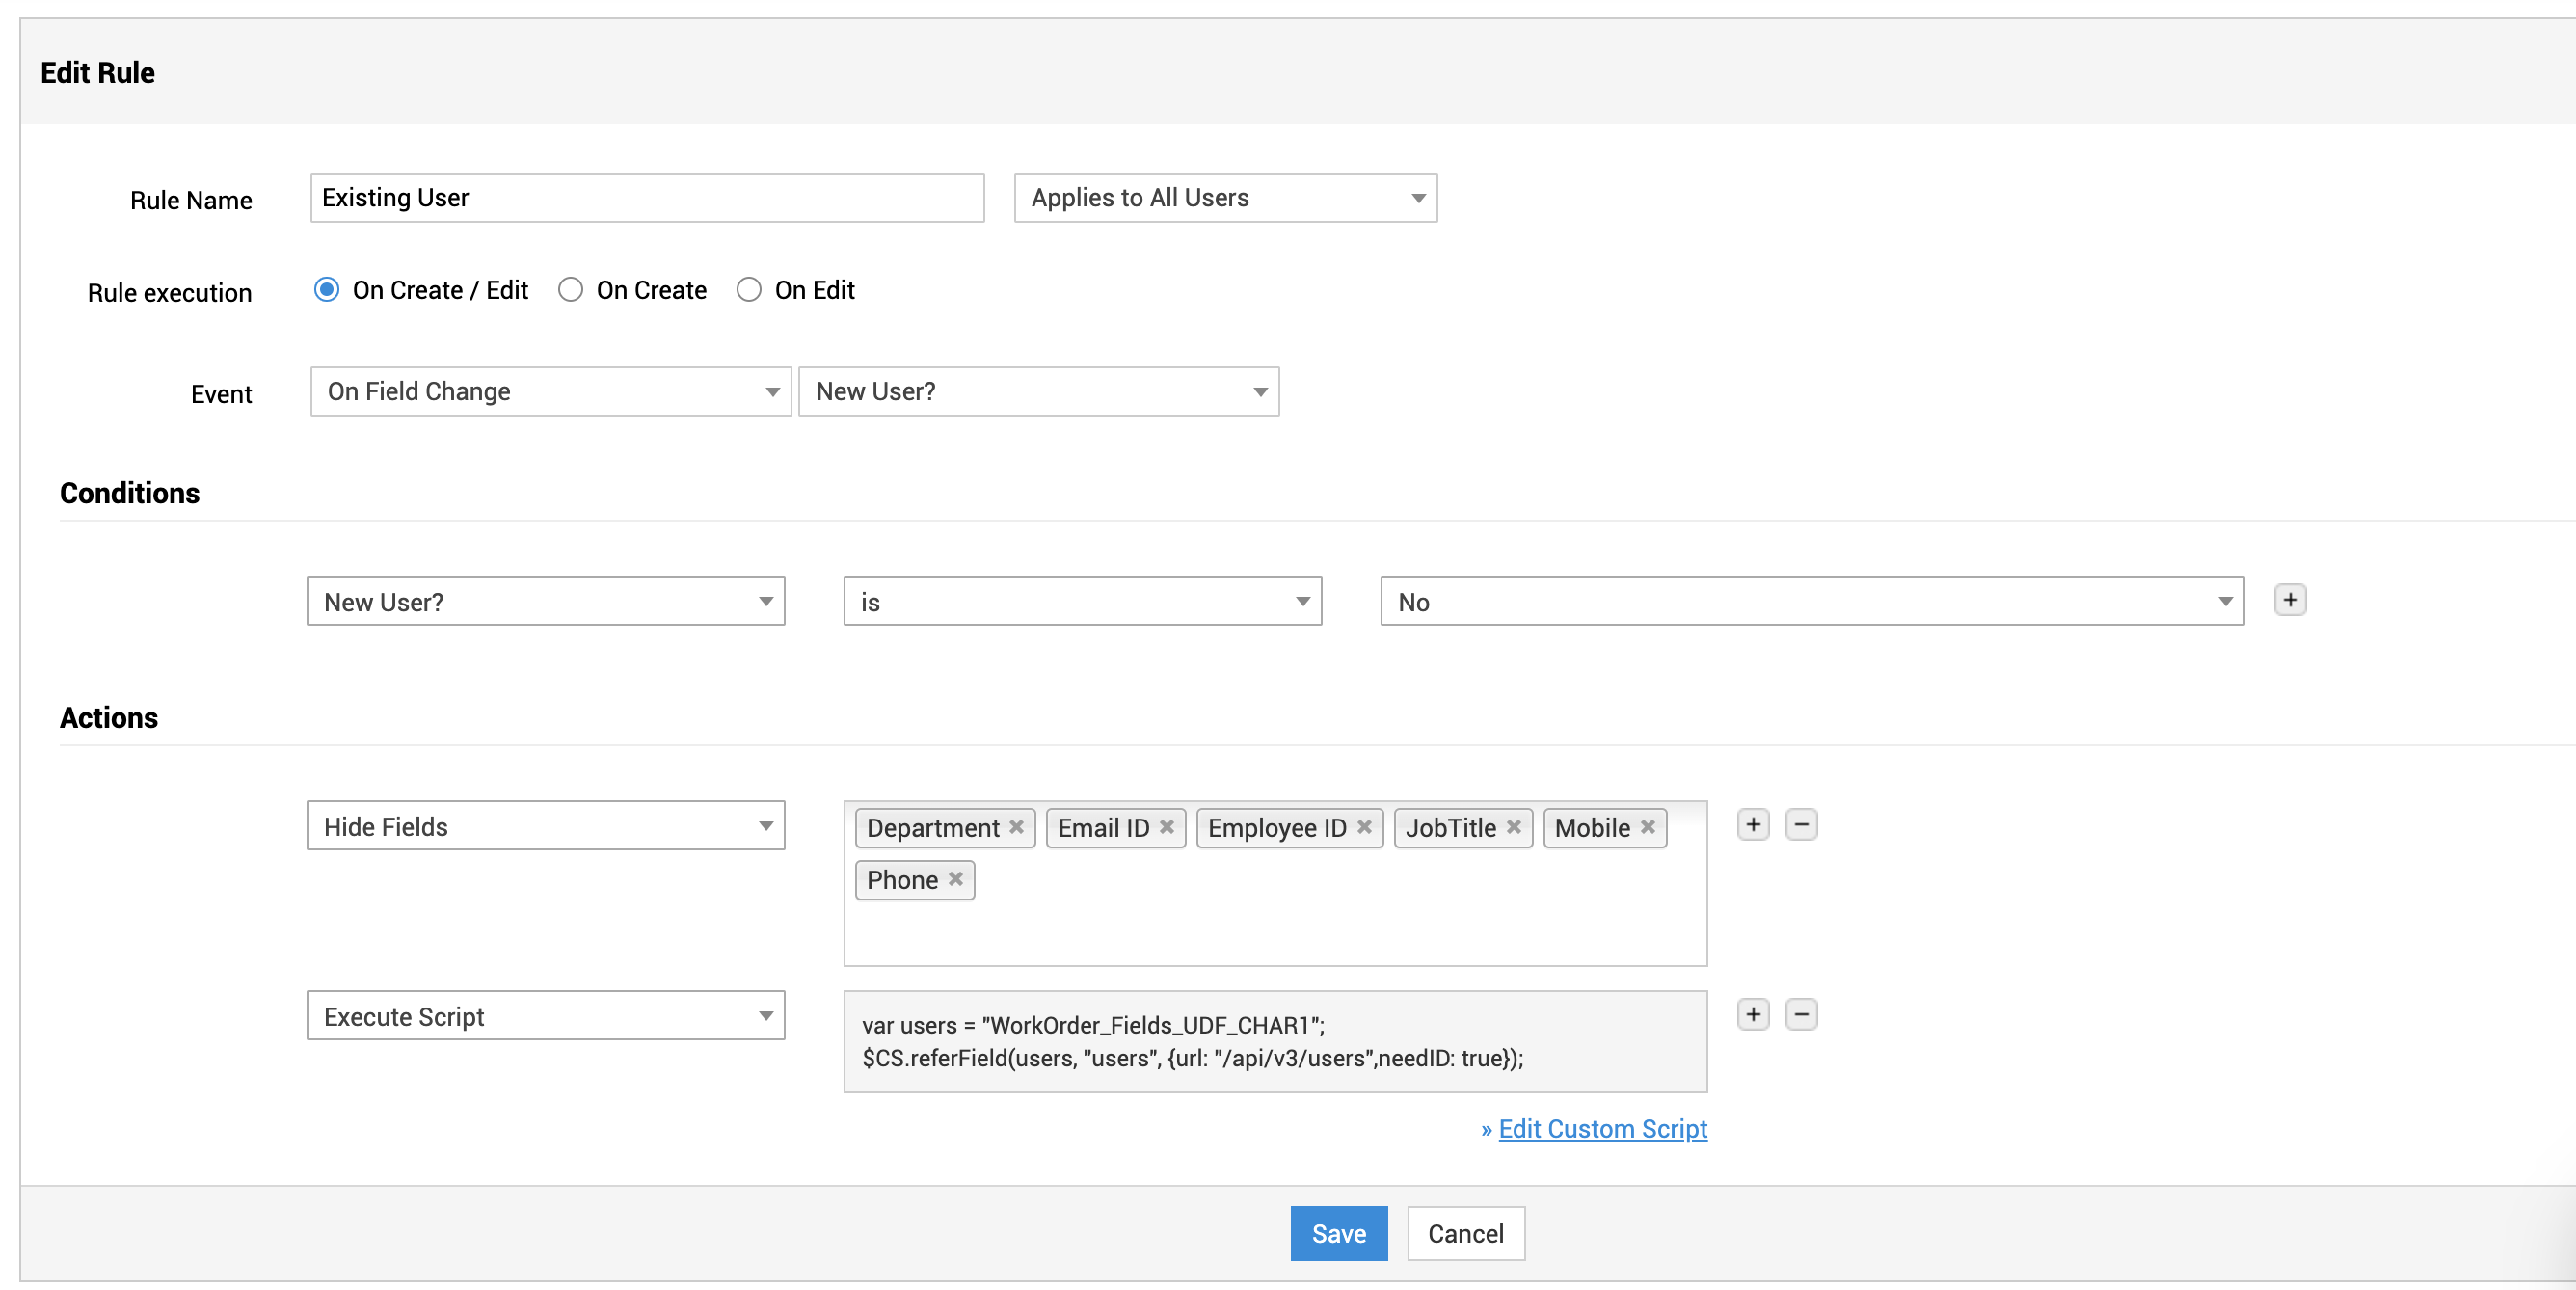Remove Department tag from hidden fields
Screen dimensions: 2576x1290
pos(1016,827)
